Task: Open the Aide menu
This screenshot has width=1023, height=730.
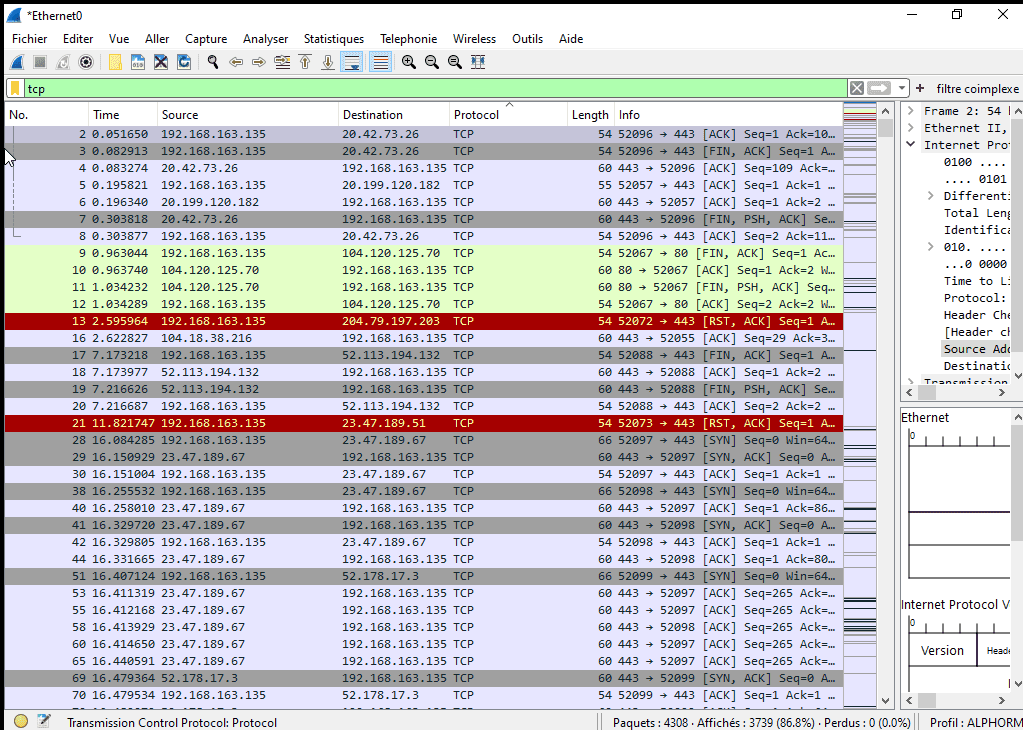Action: tap(571, 39)
